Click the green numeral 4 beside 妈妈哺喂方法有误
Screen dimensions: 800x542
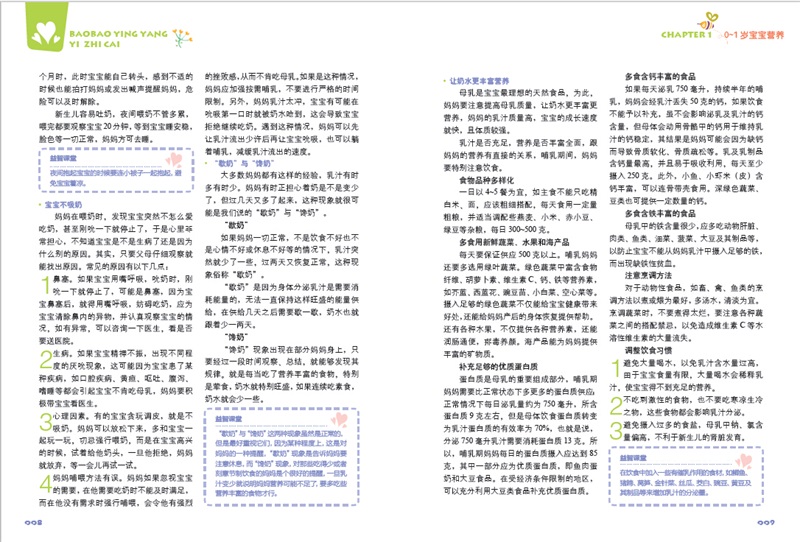[x=42, y=484]
